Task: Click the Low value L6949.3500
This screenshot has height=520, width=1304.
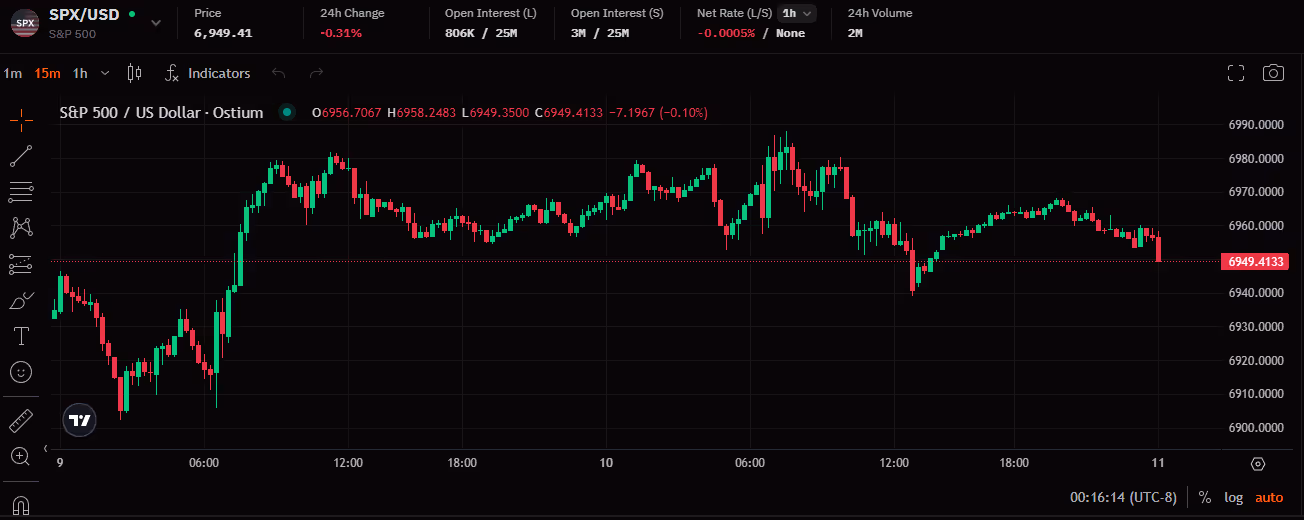Action: click(x=496, y=112)
